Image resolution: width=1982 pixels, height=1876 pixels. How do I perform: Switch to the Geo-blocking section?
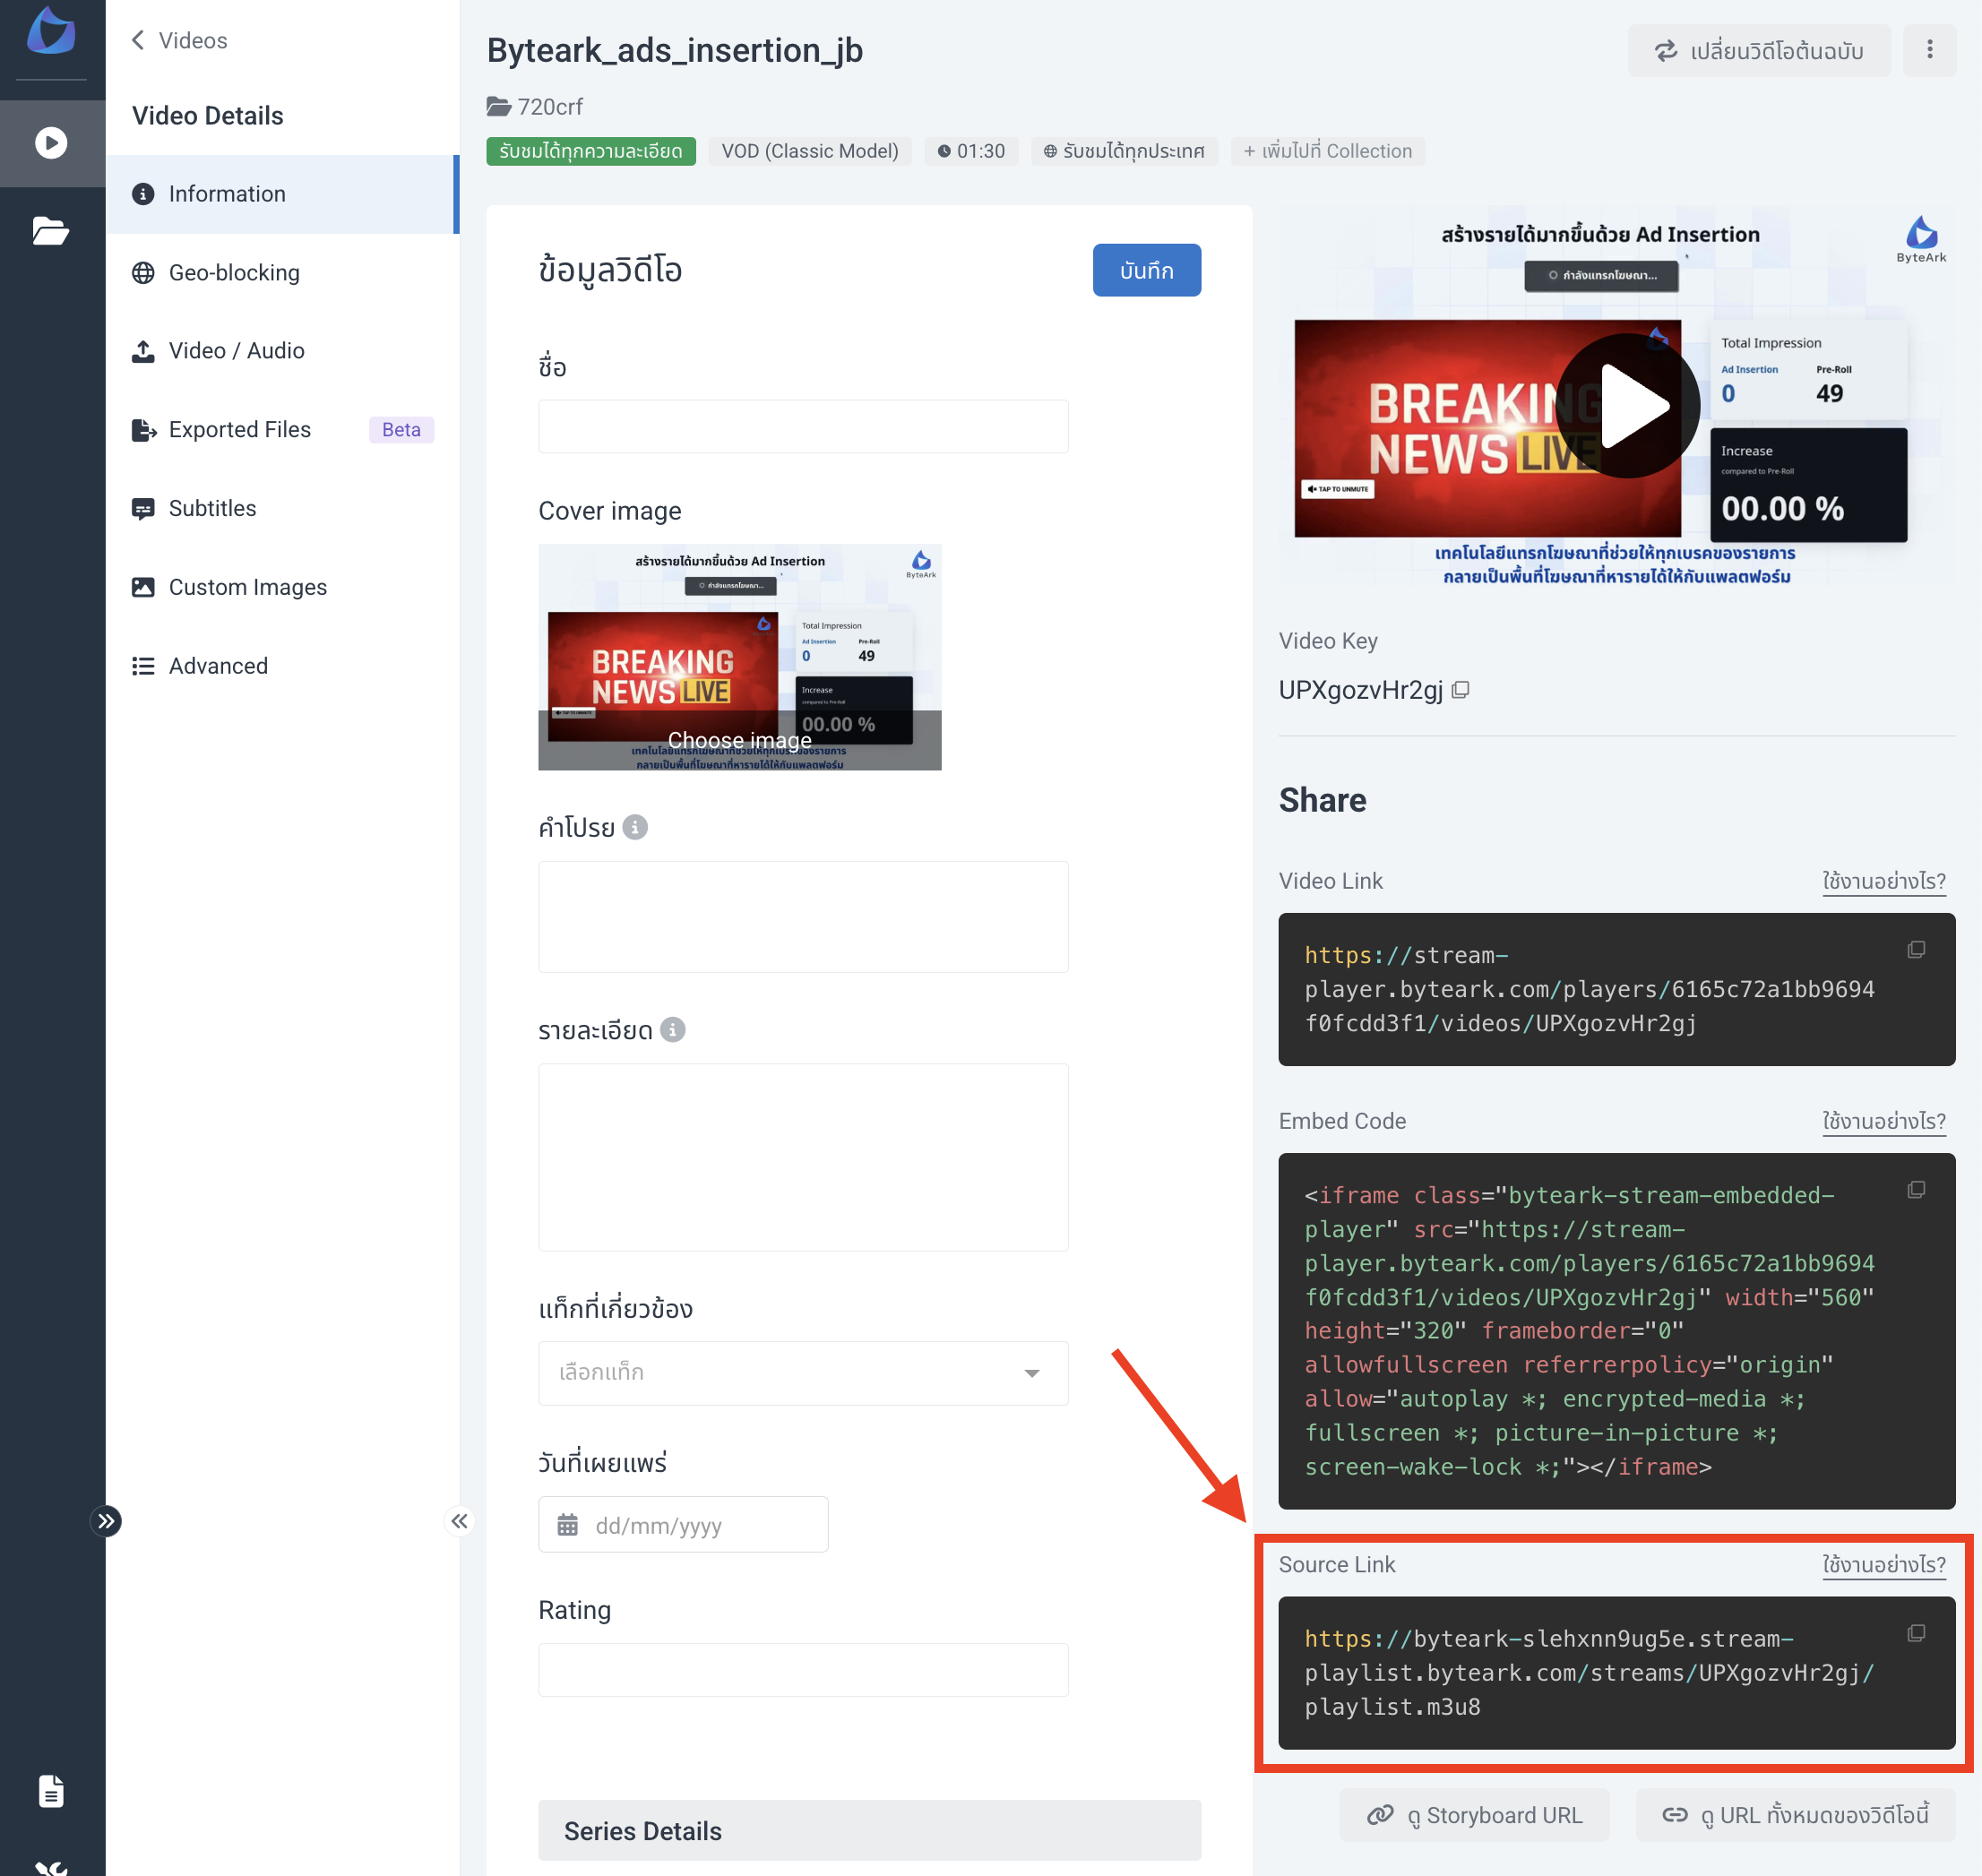click(x=234, y=272)
